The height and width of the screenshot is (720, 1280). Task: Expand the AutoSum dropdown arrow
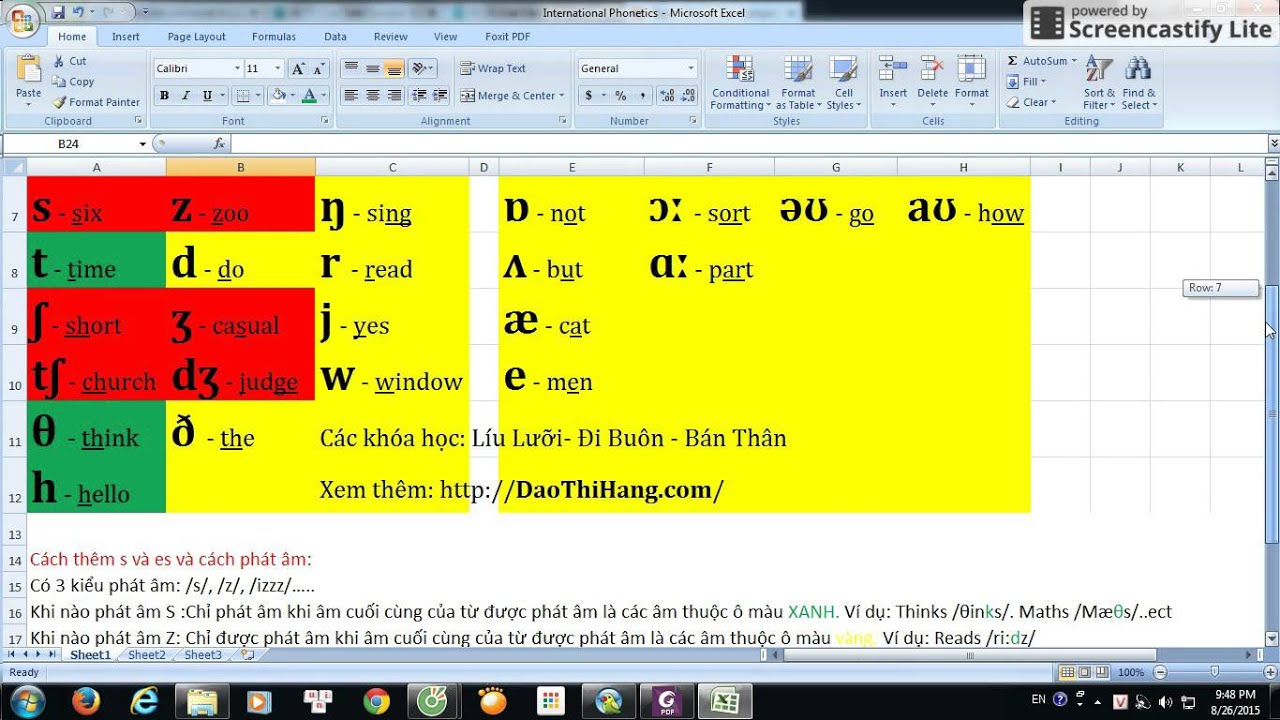point(1074,61)
